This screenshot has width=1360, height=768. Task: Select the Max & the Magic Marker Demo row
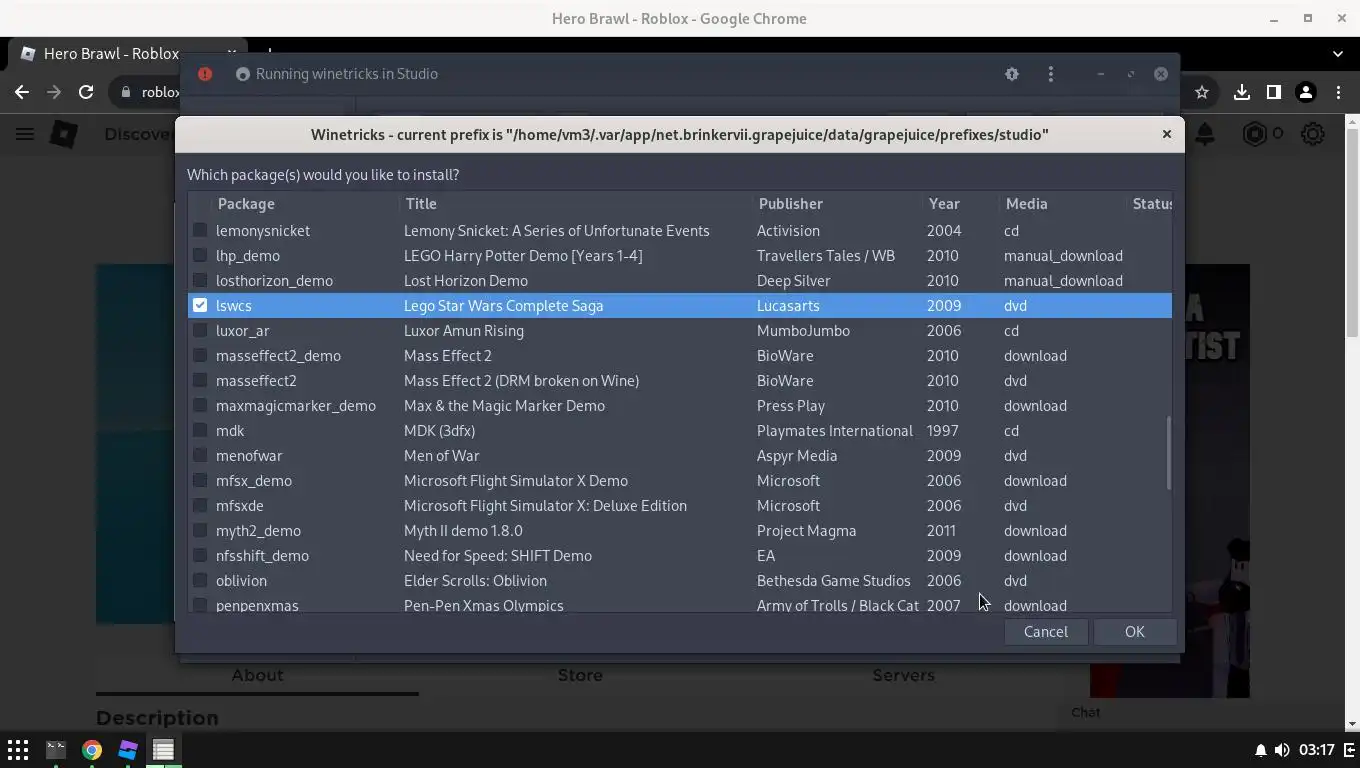(x=680, y=406)
